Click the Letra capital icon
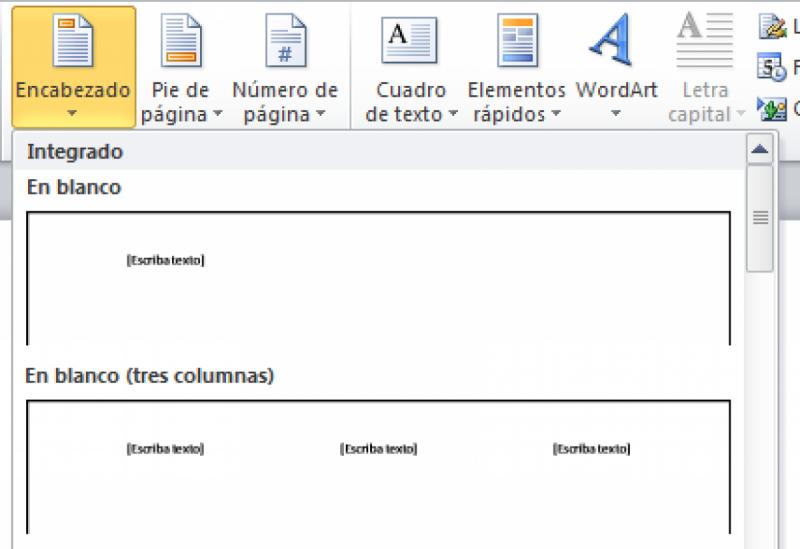The height and width of the screenshot is (549, 800). (705, 41)
